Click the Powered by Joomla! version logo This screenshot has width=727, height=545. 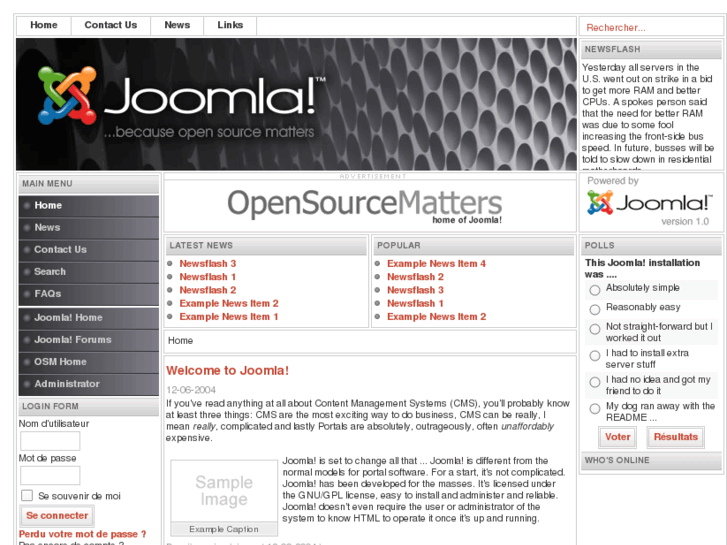coord(649,203)
